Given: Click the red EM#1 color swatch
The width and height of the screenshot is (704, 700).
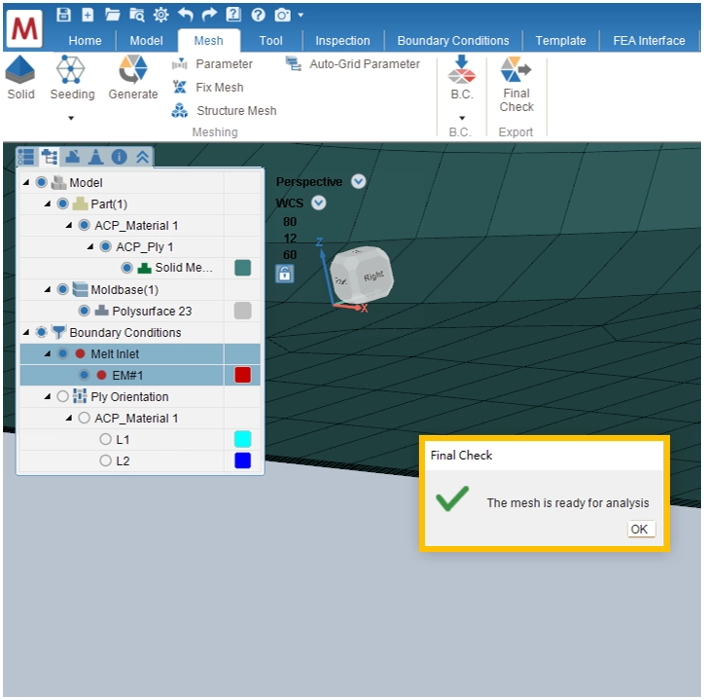Looking at the screenshot, I should coord(242,375).
